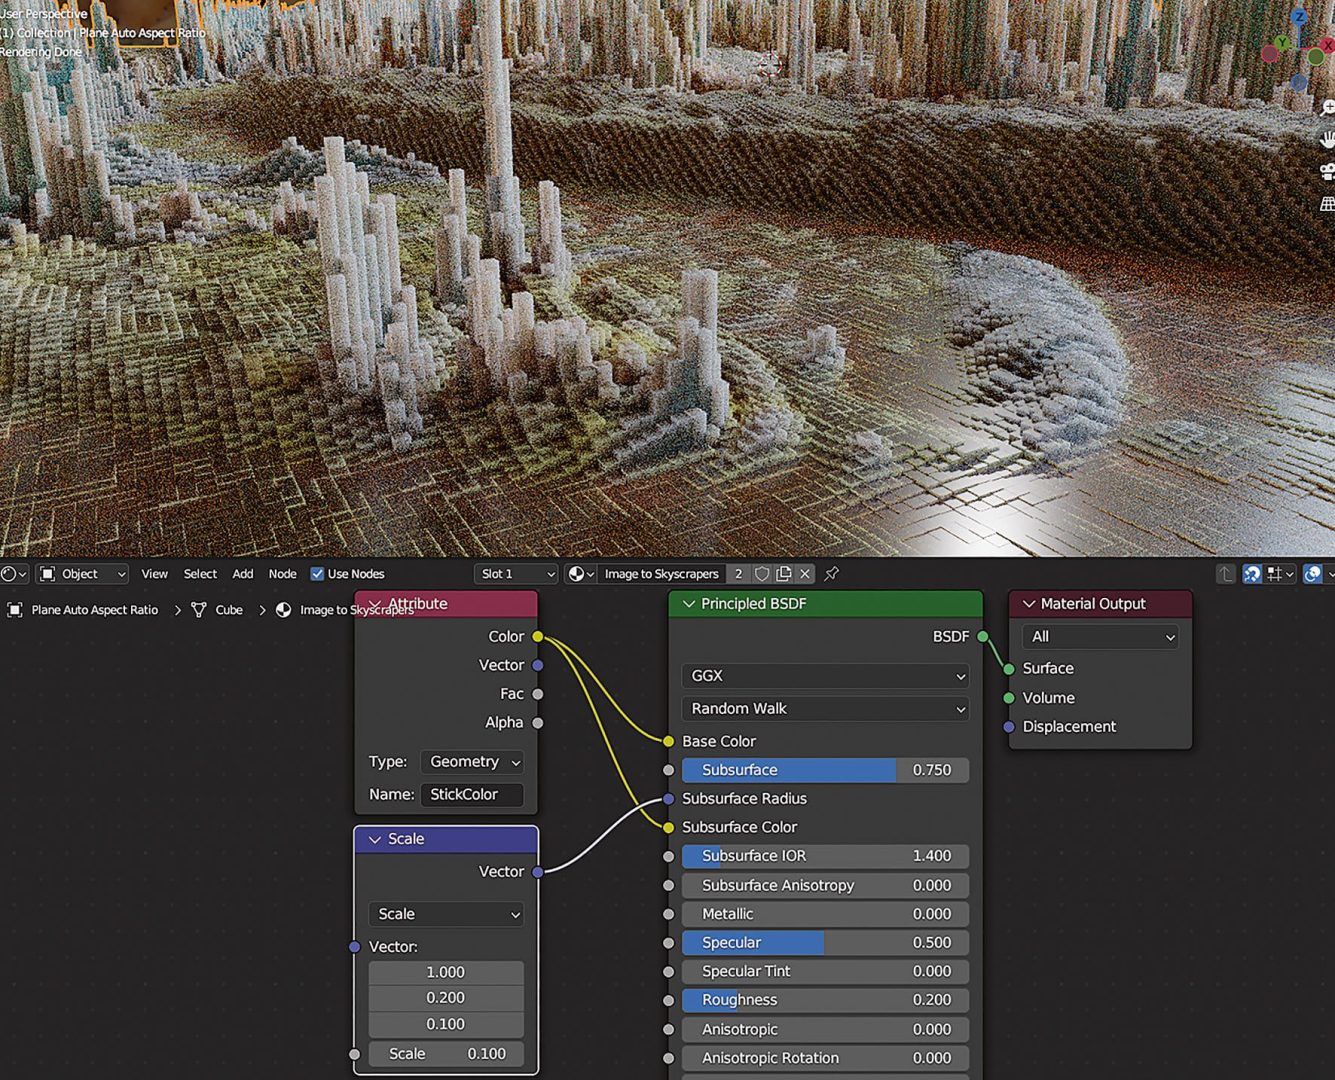Click the overlays sphere icon at far right
Image resolution: width=1335 pixels, height=1080 pixels.
click(1313, 573)
